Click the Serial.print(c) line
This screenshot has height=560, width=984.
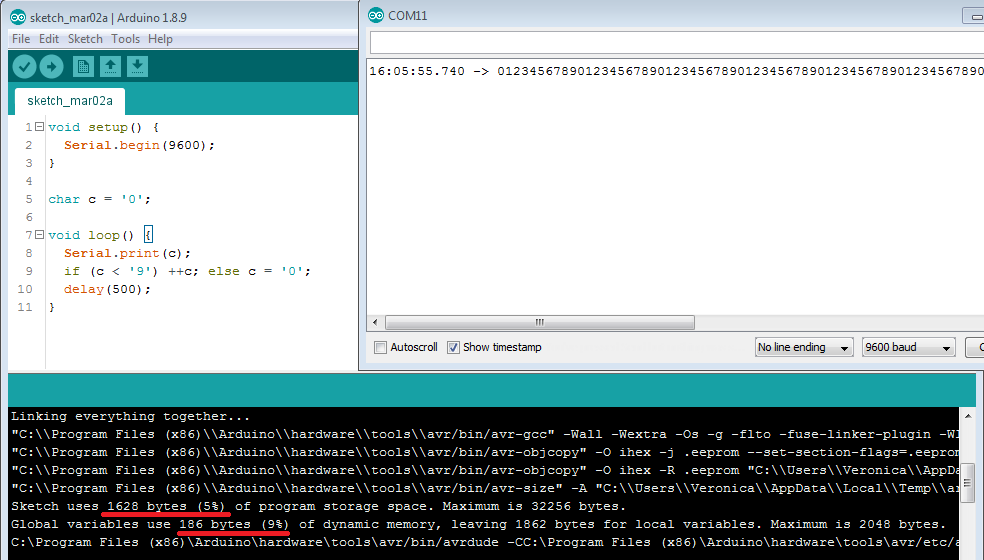[x=127, y=253]
